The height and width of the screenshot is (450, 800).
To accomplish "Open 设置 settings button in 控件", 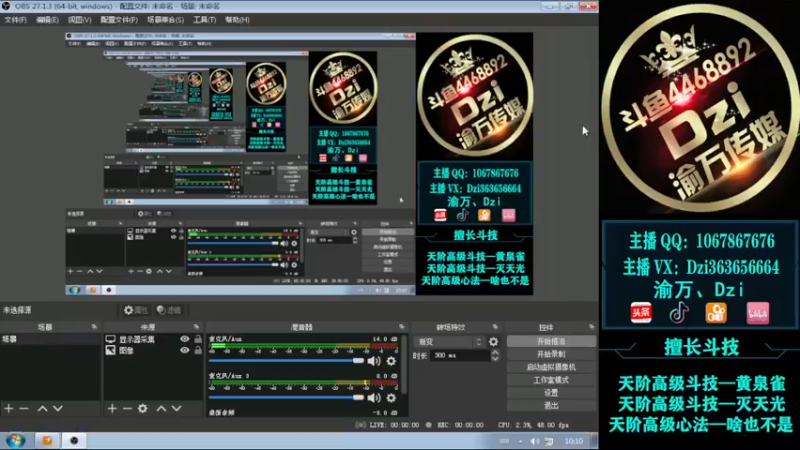I will pos(551,392).
